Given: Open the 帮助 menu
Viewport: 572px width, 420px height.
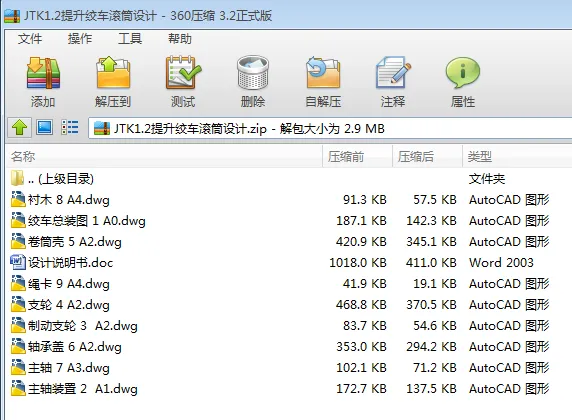Looking at the screenshot, I should 179,38.
